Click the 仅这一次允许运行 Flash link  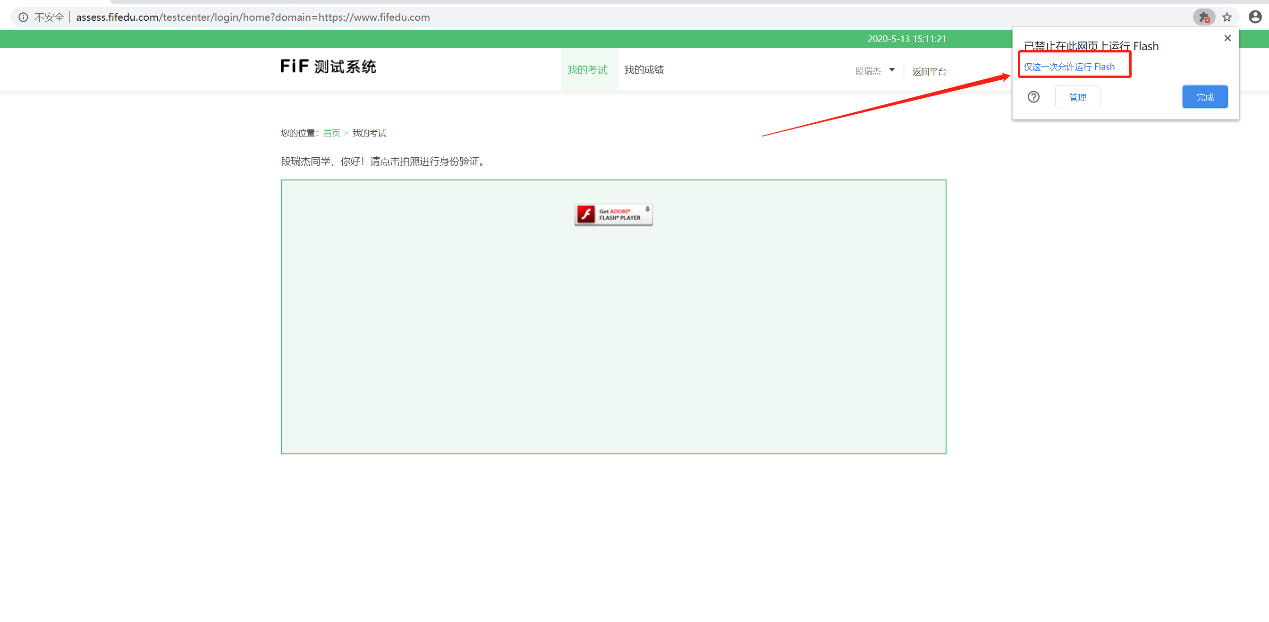tap(1069, 67)
